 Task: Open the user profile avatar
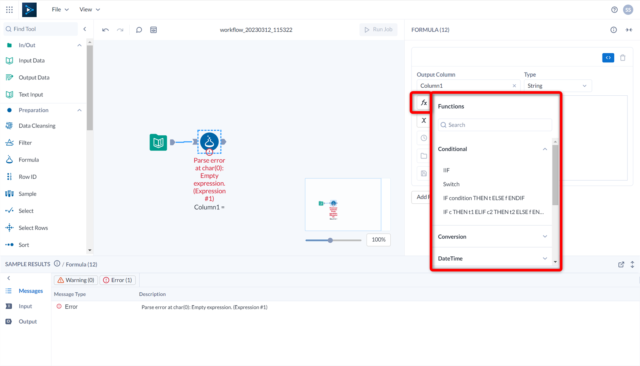(628, 10)
